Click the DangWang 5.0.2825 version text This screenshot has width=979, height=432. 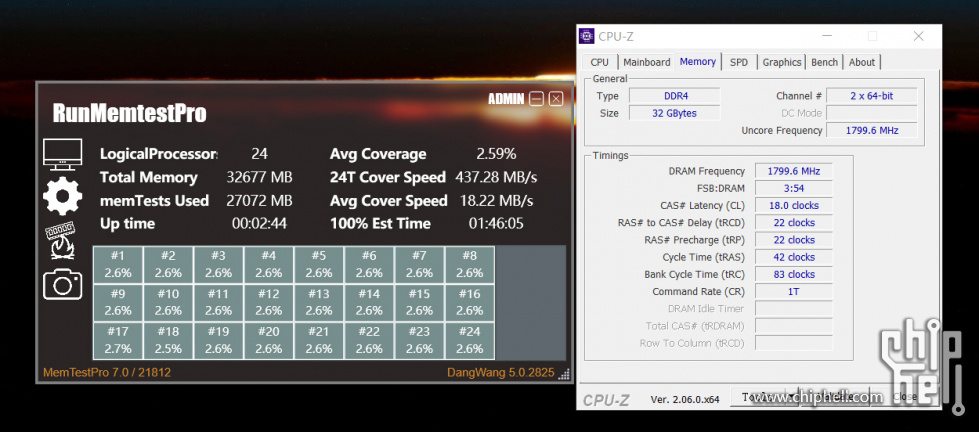500,373
